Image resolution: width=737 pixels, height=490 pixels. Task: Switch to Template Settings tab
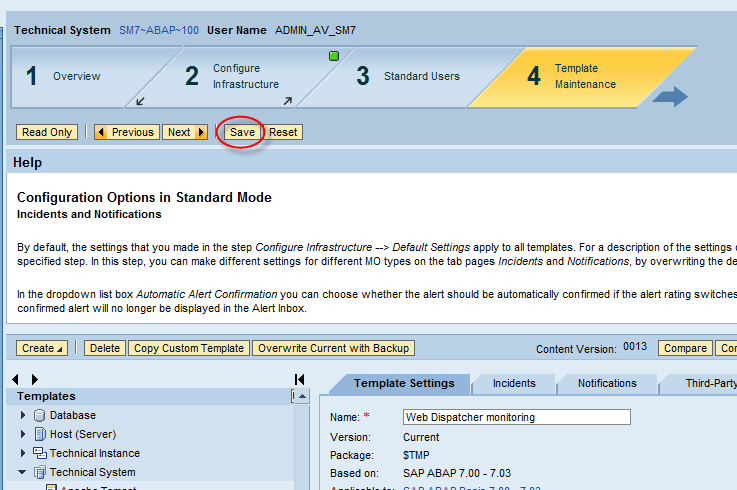click(x=404, y=383)
